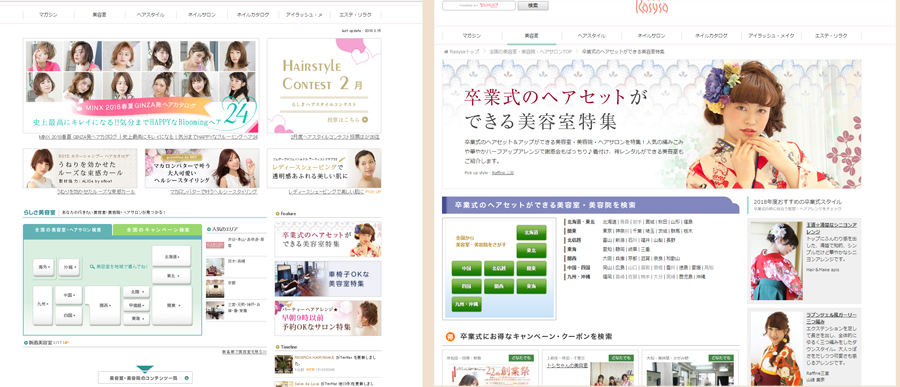Select the highlighted 美容室 tab on right page
The height and width of the screenshot is (387, 900).
[532, 36]
